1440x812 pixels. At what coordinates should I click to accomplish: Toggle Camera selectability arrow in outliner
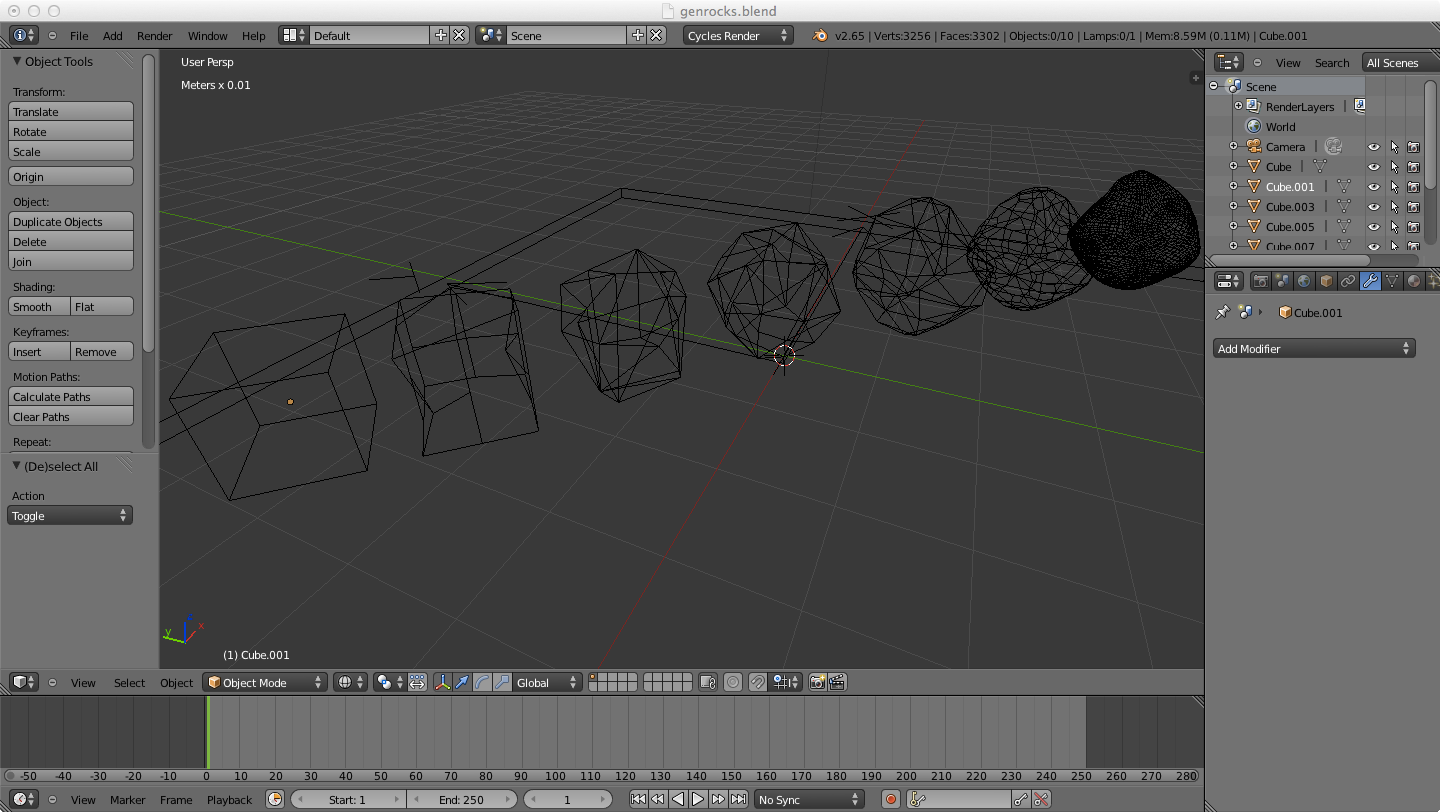point(1394,147)
